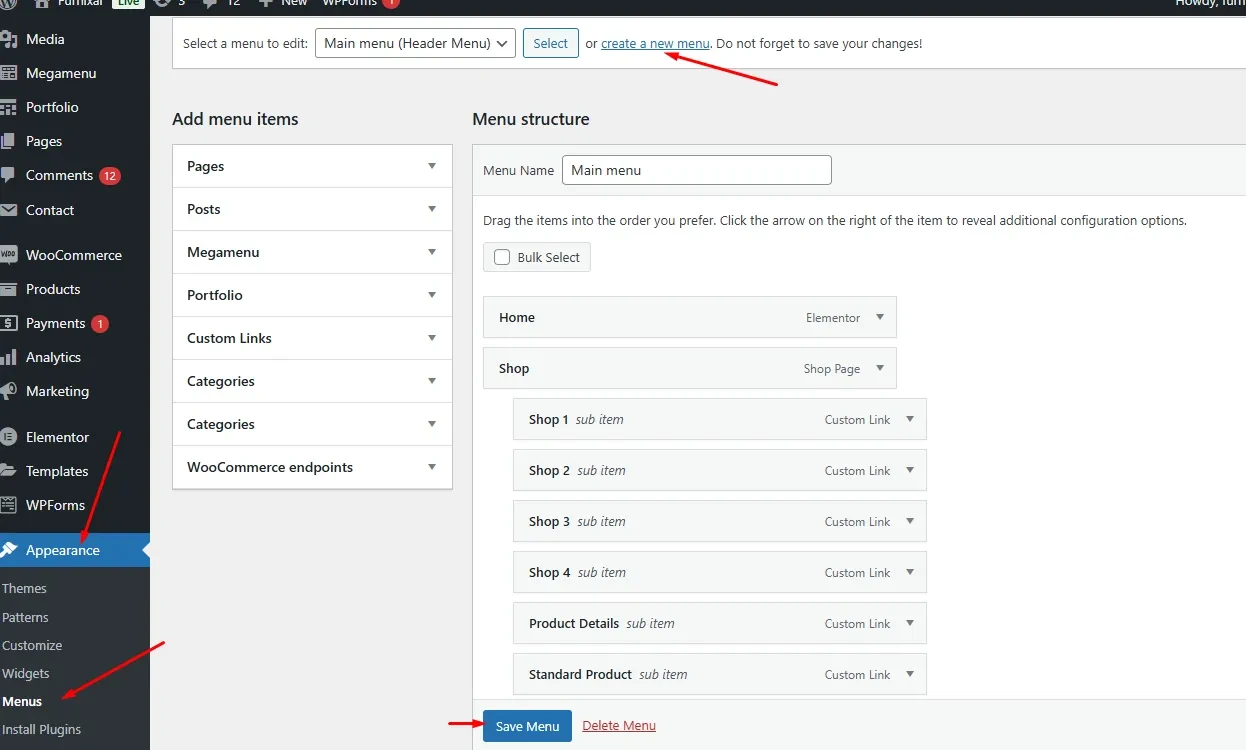The image size is (1246, 750).
Task: Open the Media section icon in sidebar
Action: 9,39
